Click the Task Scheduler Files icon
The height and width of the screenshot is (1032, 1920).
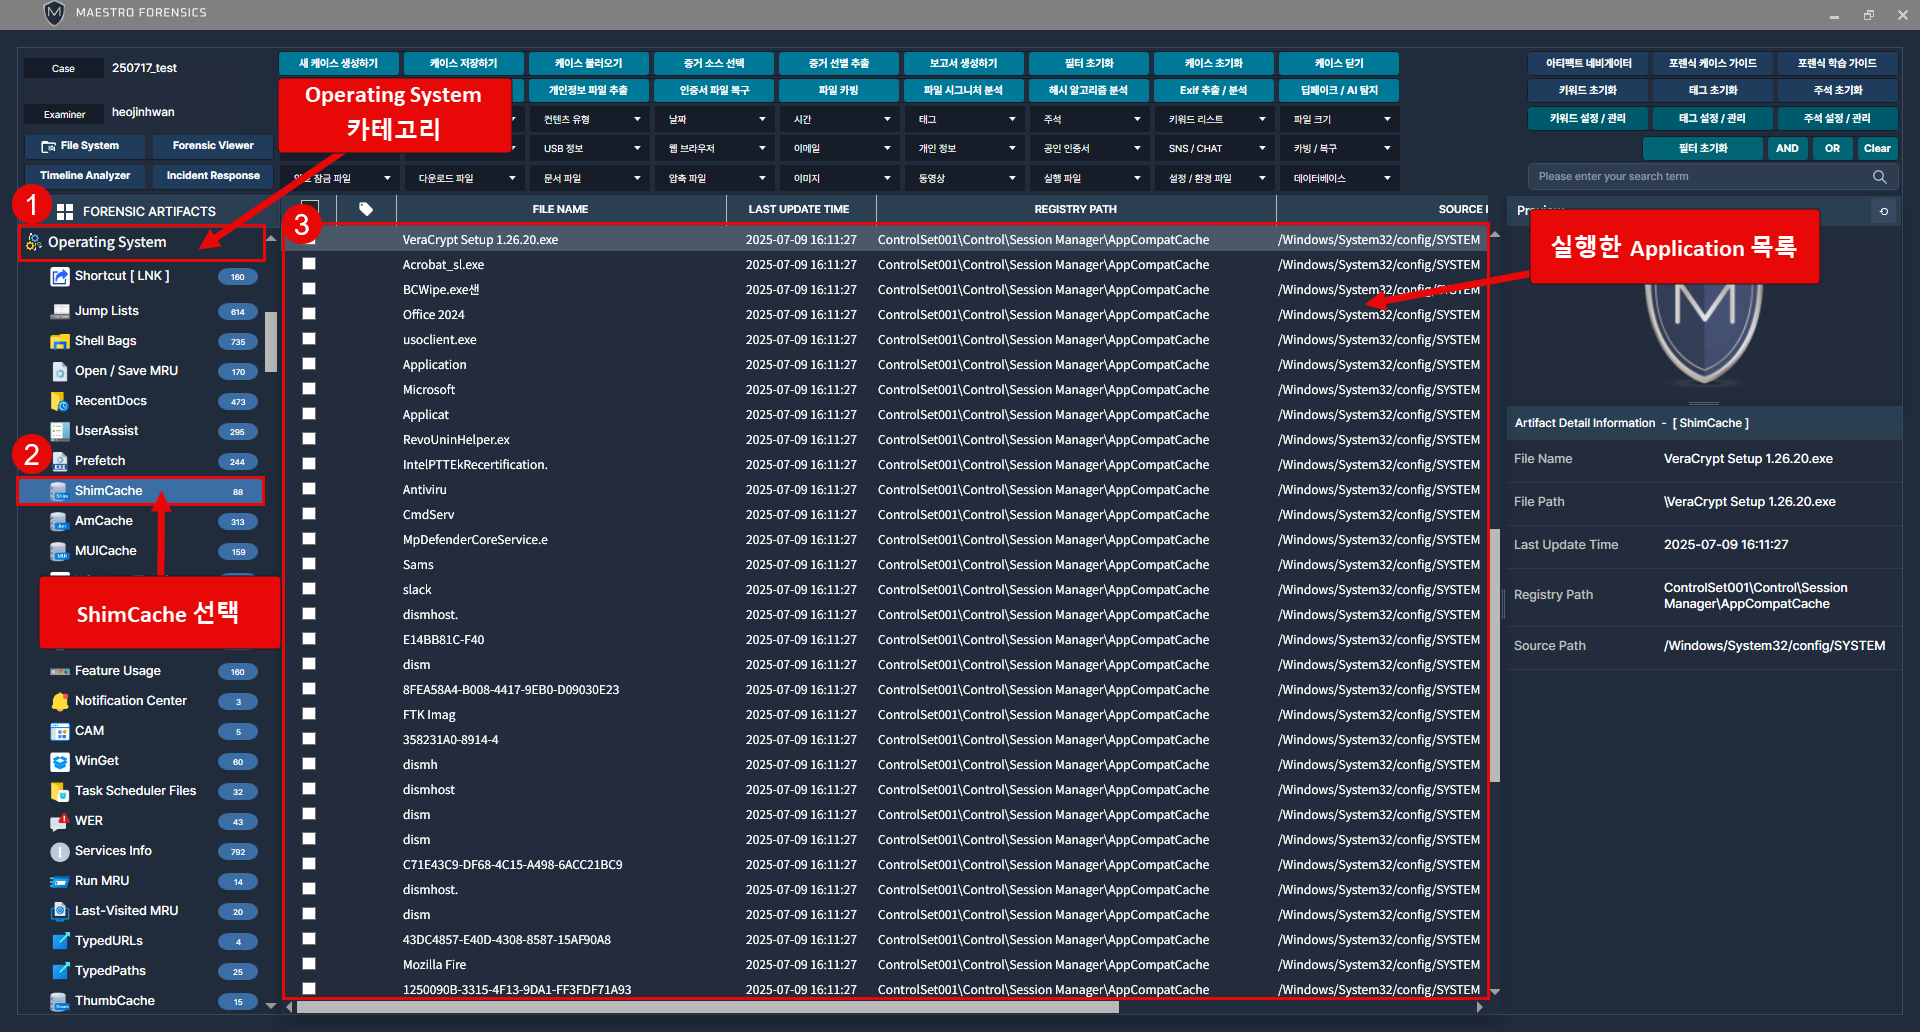pyautogui.click(x=60, y=791)
